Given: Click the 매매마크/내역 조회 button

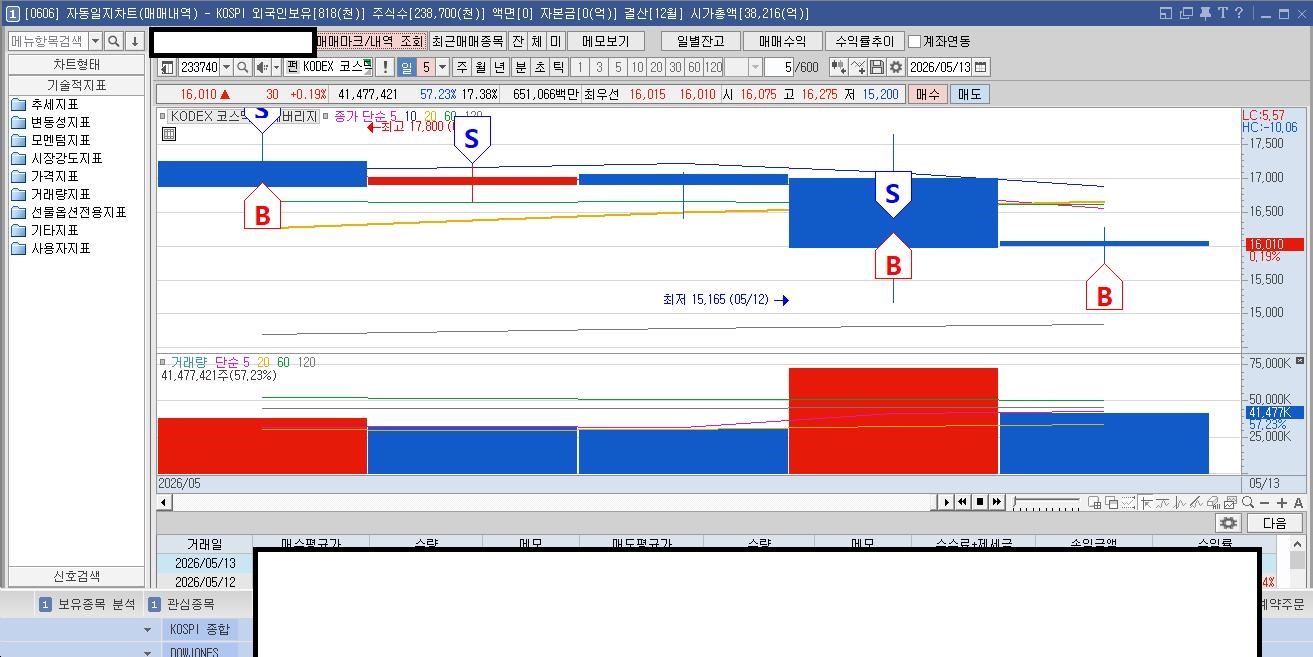Looking at the screenshot, I should click(x=371, y=41).
